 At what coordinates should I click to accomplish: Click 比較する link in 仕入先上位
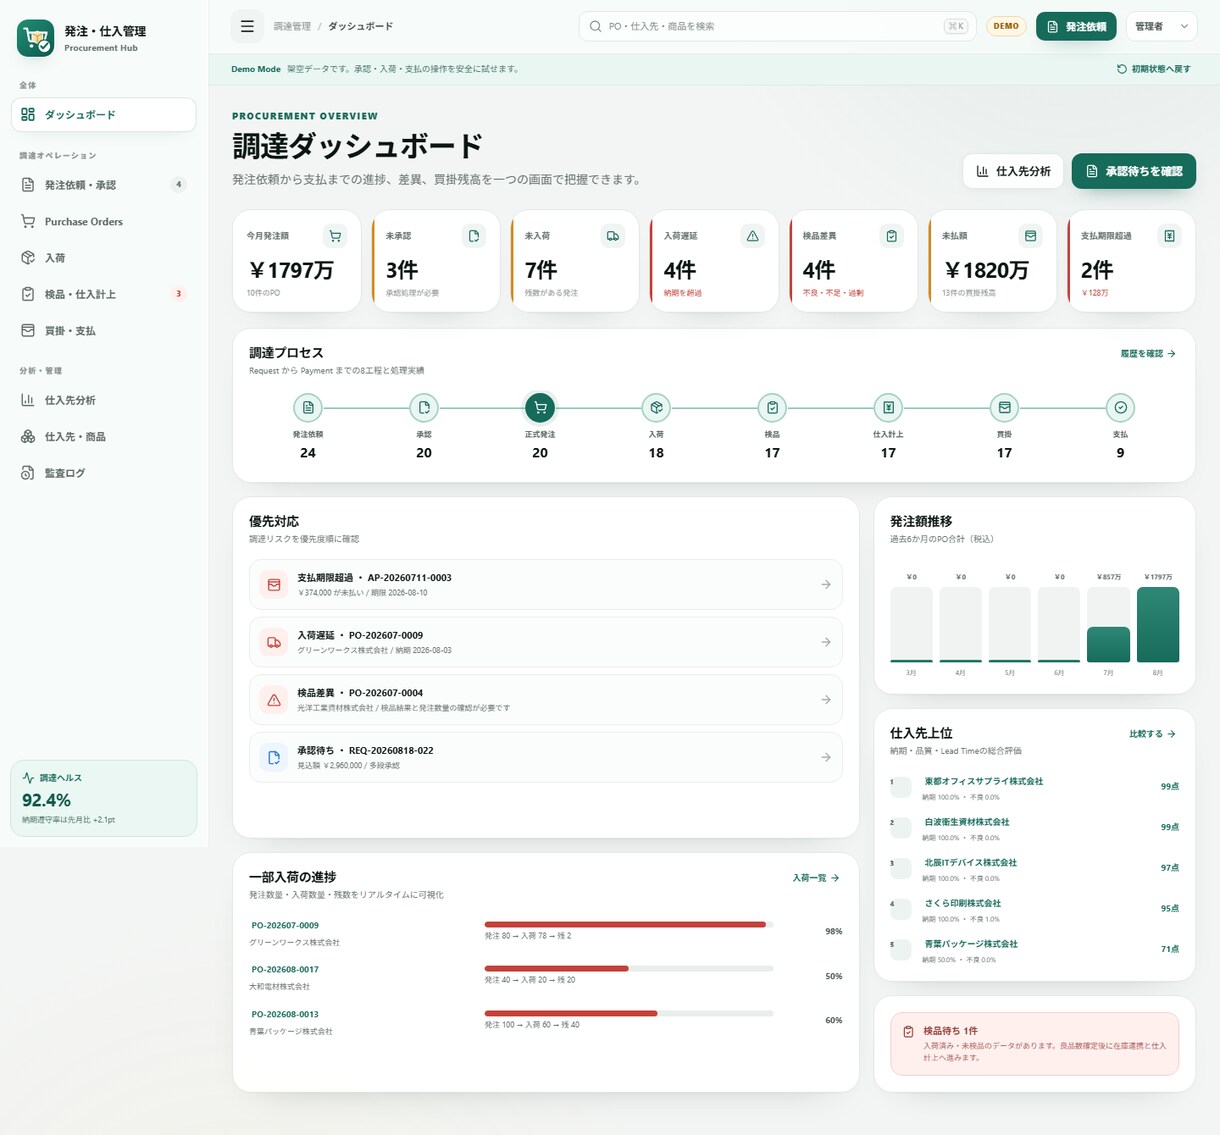tap(1152, 734)
